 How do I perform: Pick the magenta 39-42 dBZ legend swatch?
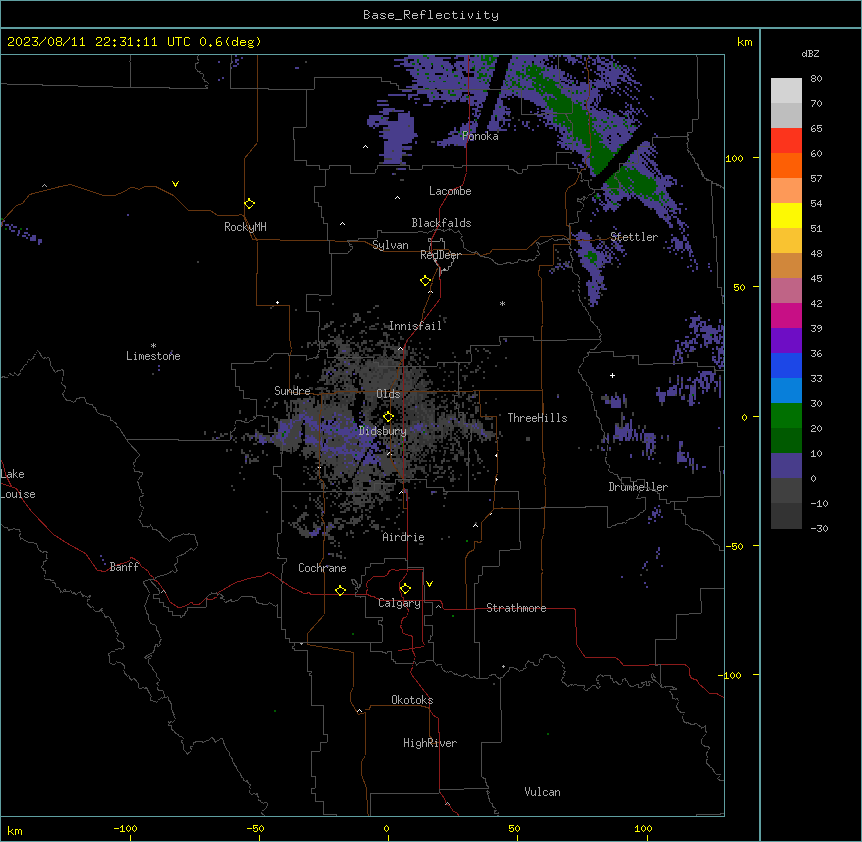(786, 316)
